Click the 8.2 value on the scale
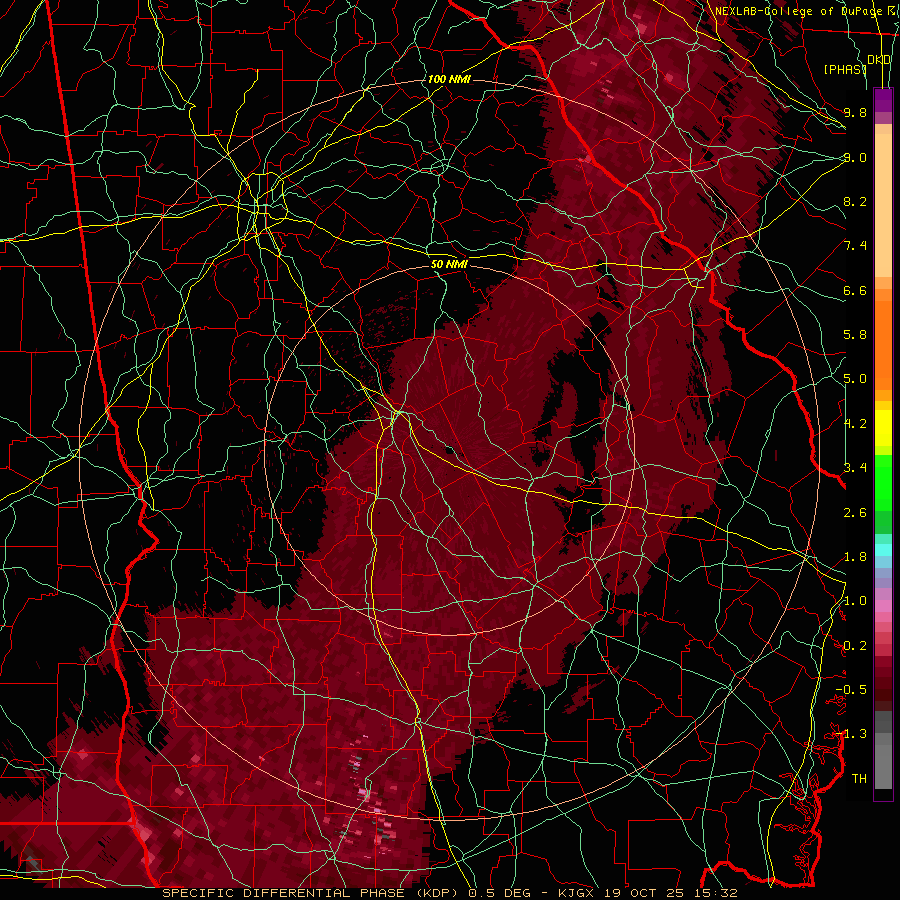Image resolution: width=900 pixels, height=900 pixels. coord(855,201)
